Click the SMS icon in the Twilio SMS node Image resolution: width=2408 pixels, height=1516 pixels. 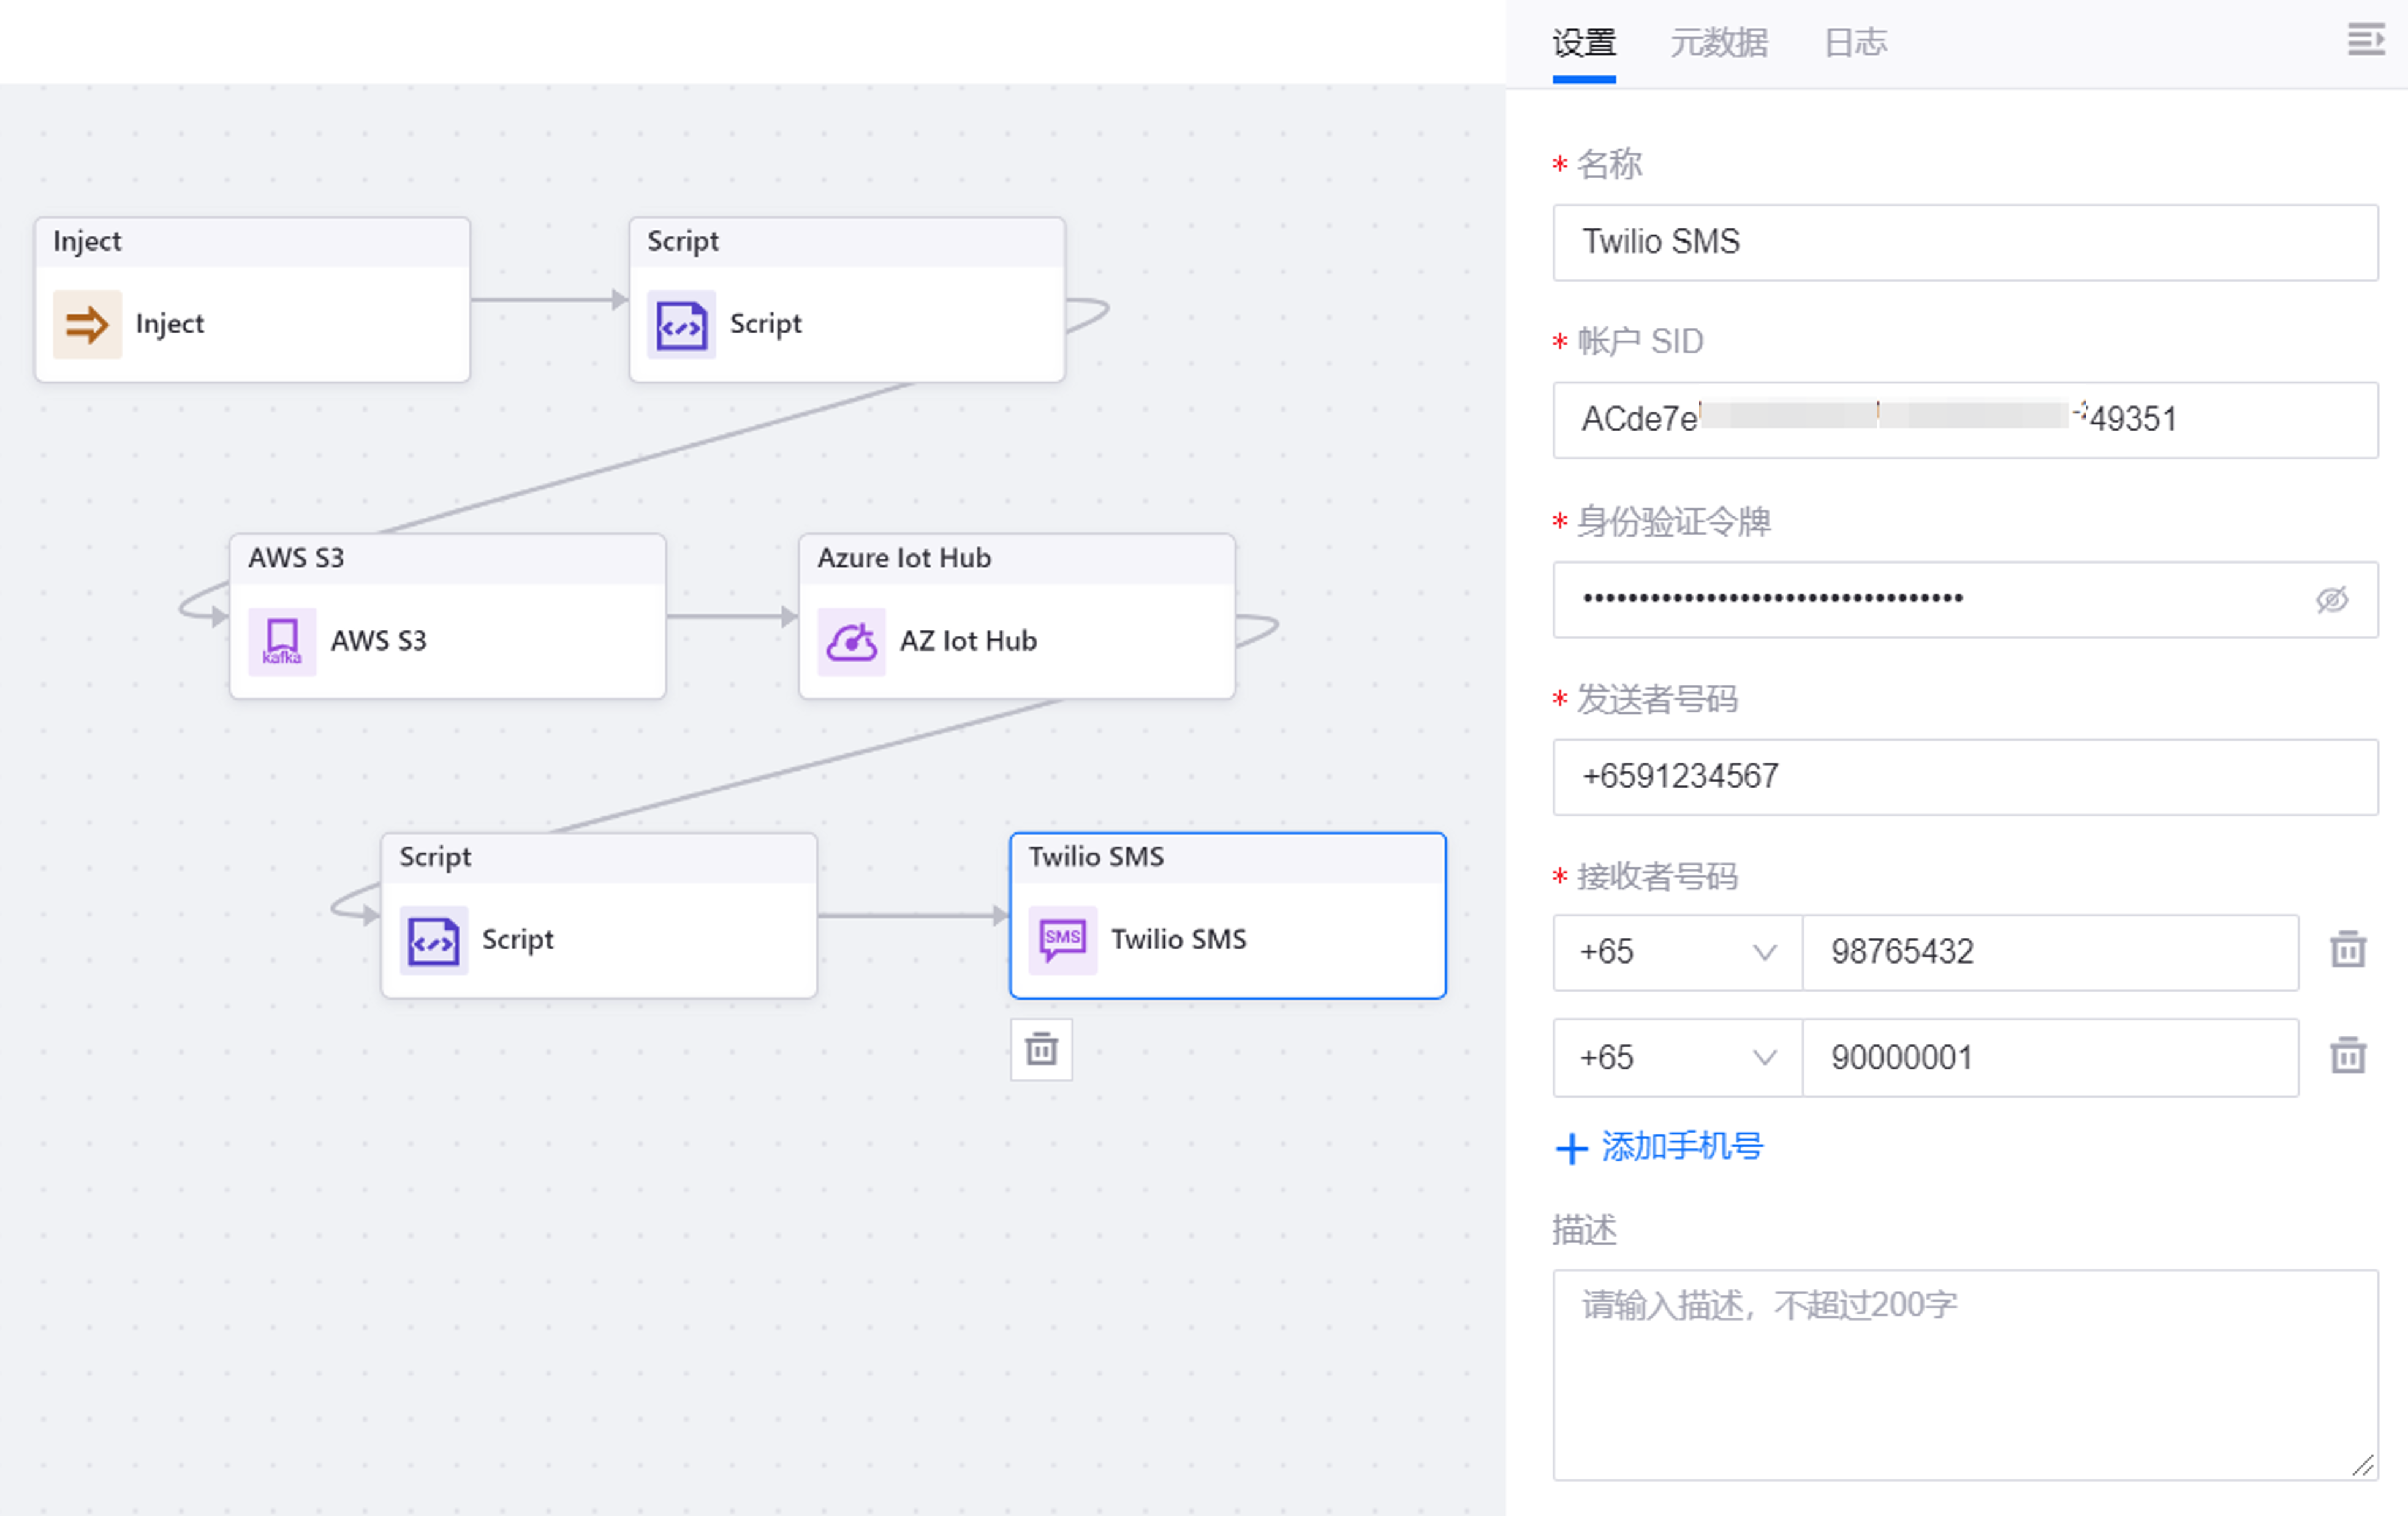coord(1063,939)
